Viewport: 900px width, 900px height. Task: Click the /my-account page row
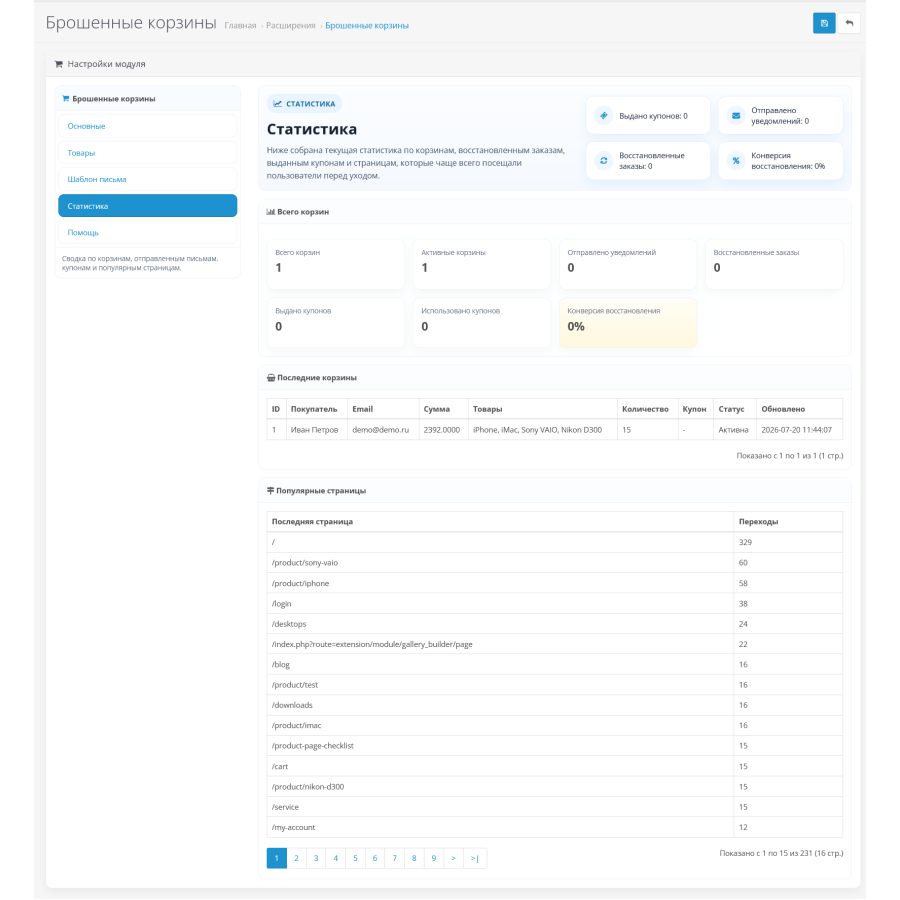coord(554,827)
